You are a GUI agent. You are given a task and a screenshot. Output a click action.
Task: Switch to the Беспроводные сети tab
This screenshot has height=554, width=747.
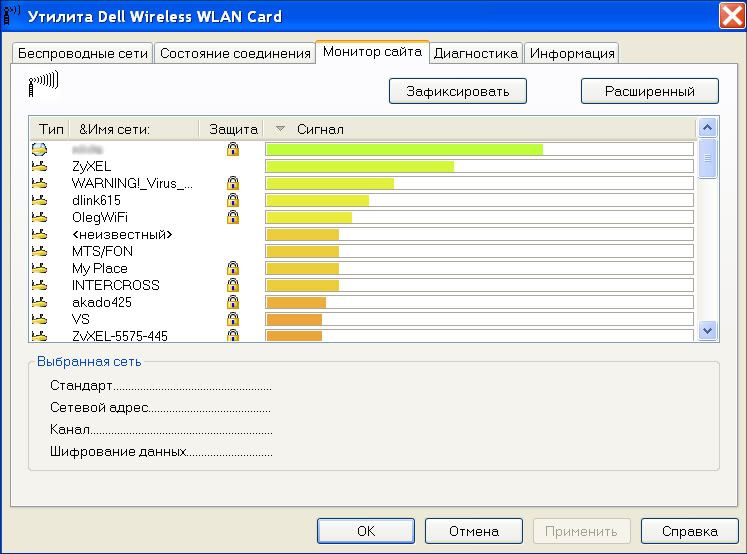pyautogui.click(x=82, y=53)
